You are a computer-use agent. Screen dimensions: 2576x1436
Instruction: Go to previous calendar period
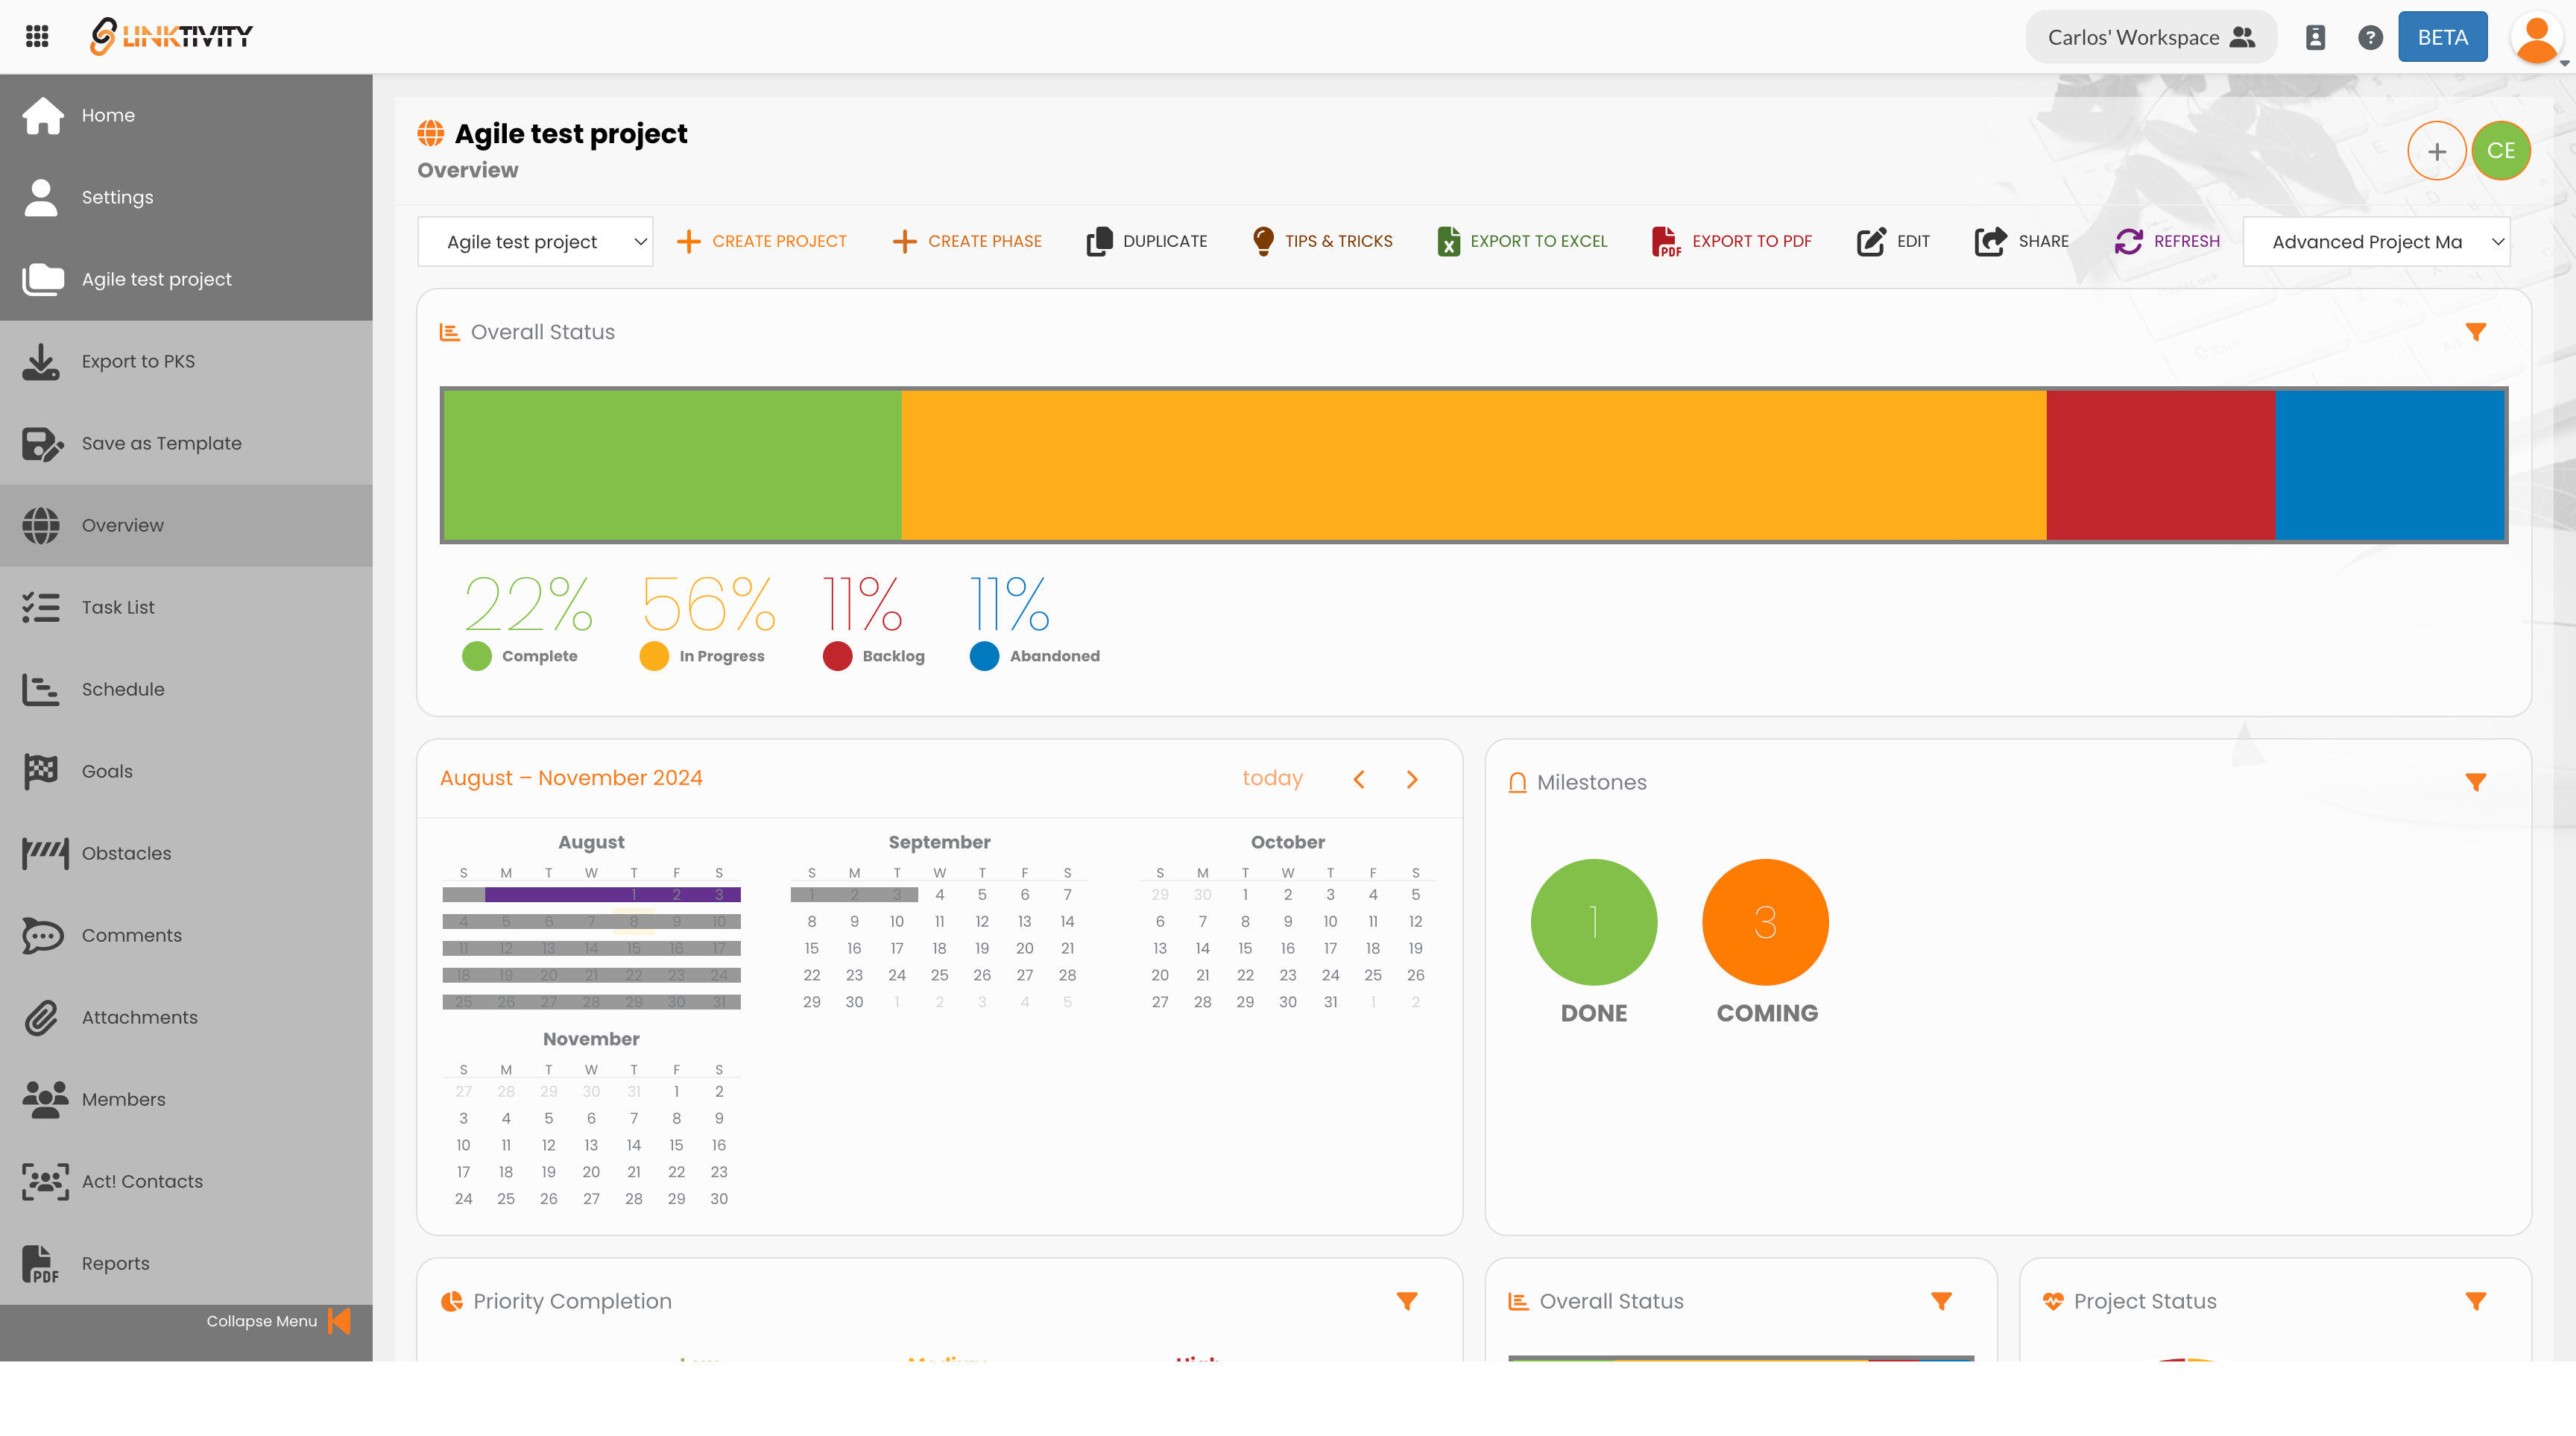1358,779
